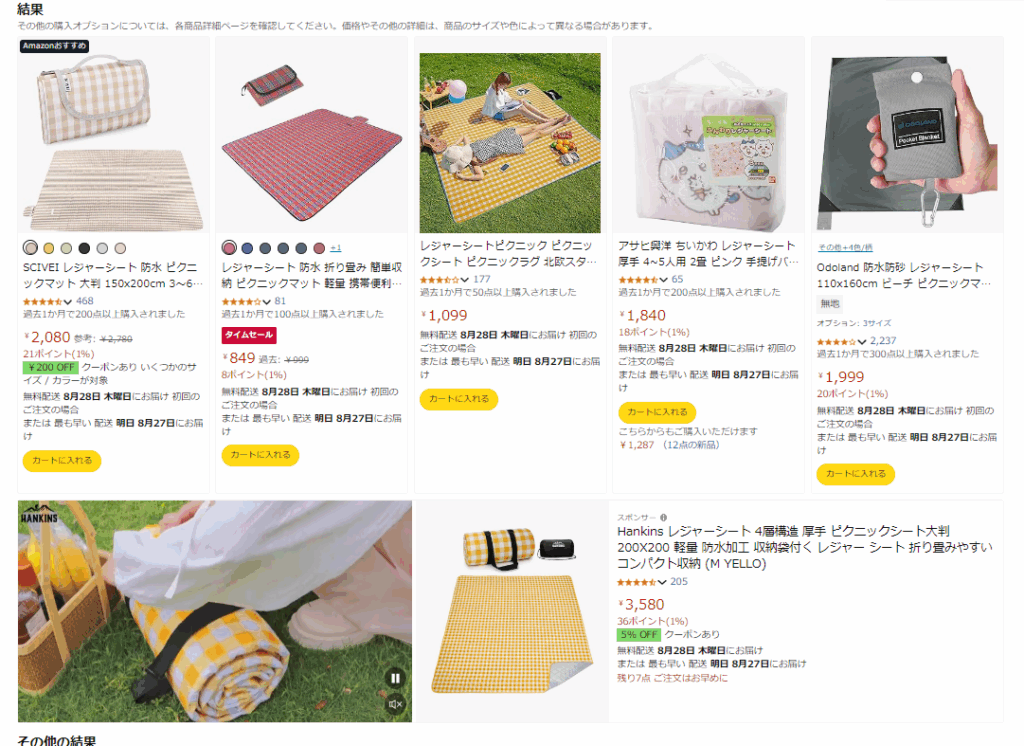Add ¥1,099 yellow picnic rug to cart
The image size is (1024, 746).
click(459, 399)
